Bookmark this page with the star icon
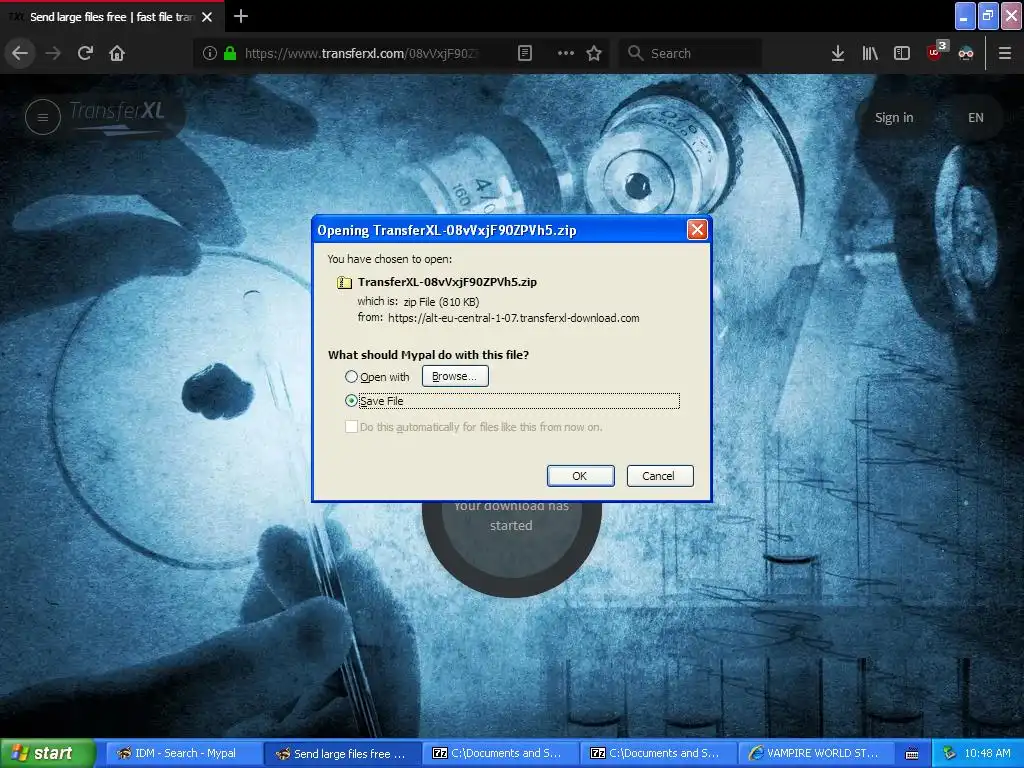1024x768 pixels. tap(594, 53)
